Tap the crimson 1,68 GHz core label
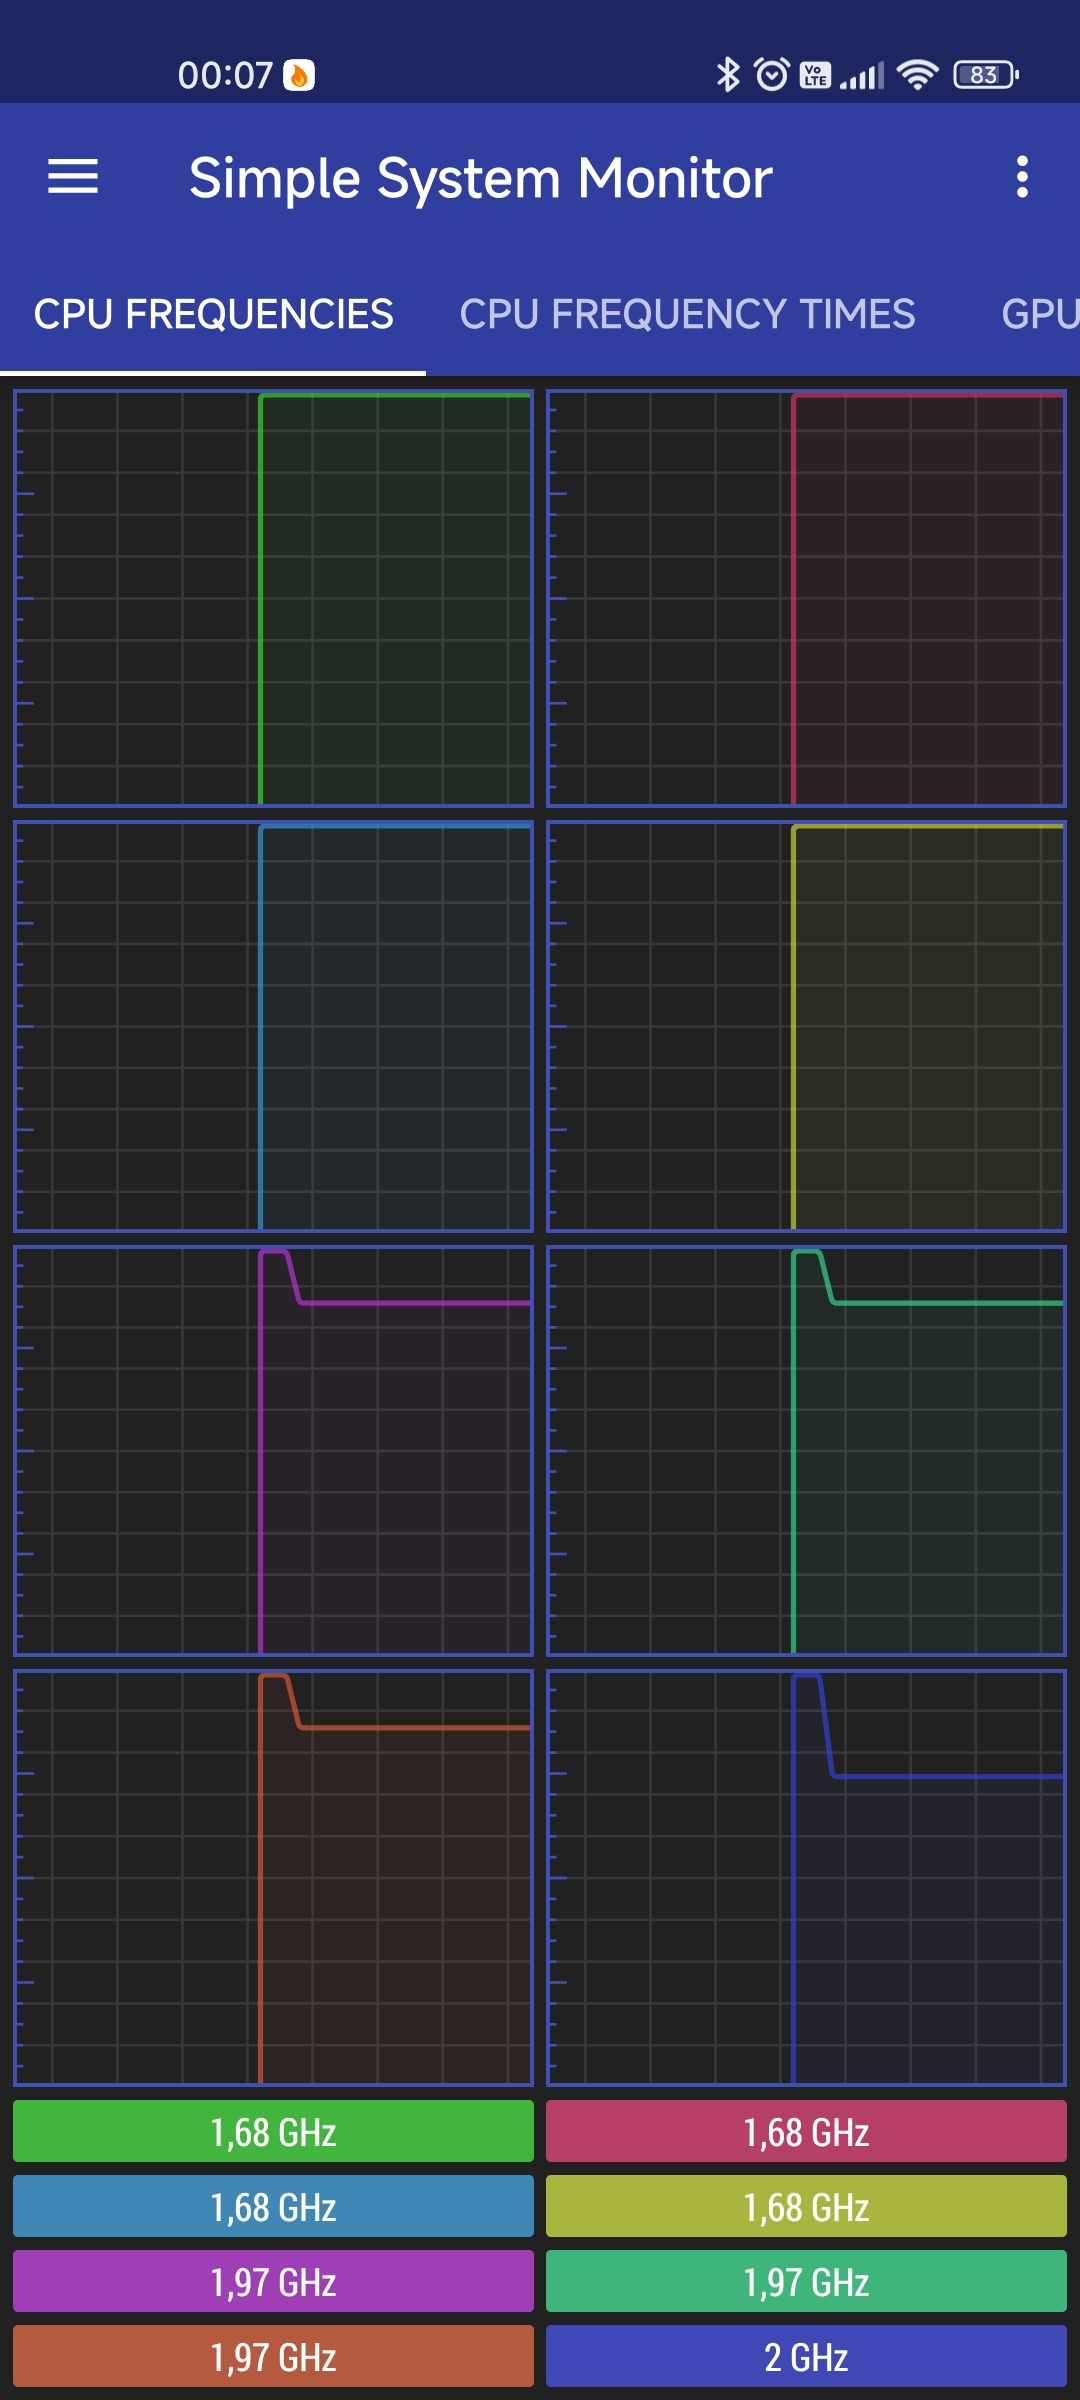The width and height of the screenshot is (1080, 2400). click(x=806, y=2131)
